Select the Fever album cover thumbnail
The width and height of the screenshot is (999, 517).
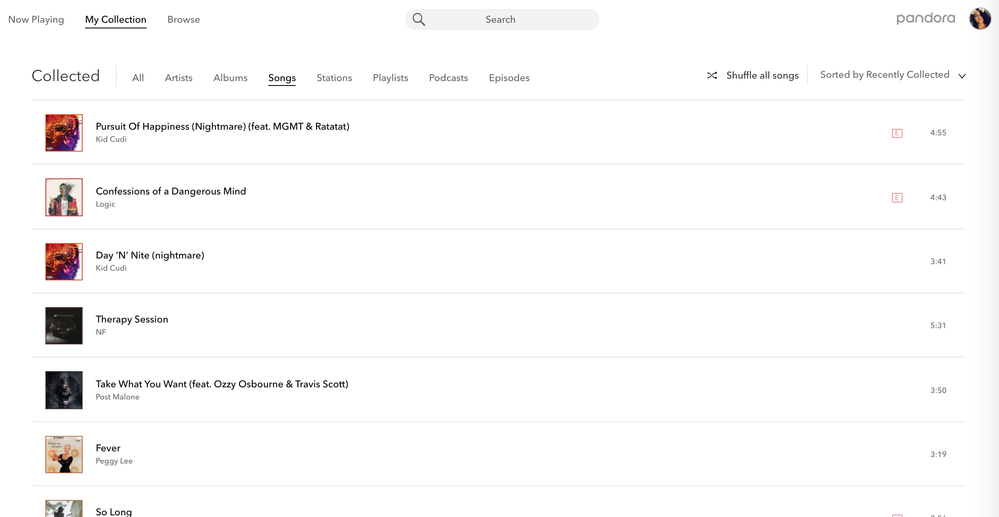point(64,455)
